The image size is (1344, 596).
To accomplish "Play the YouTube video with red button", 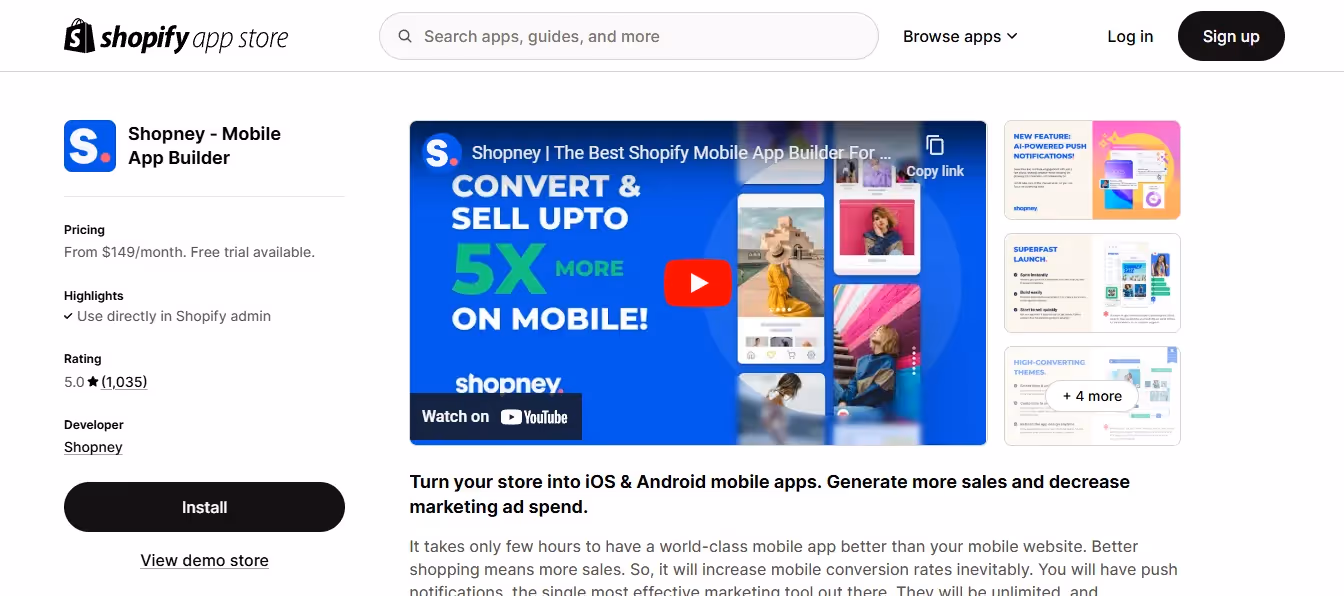I will [698, 283].
